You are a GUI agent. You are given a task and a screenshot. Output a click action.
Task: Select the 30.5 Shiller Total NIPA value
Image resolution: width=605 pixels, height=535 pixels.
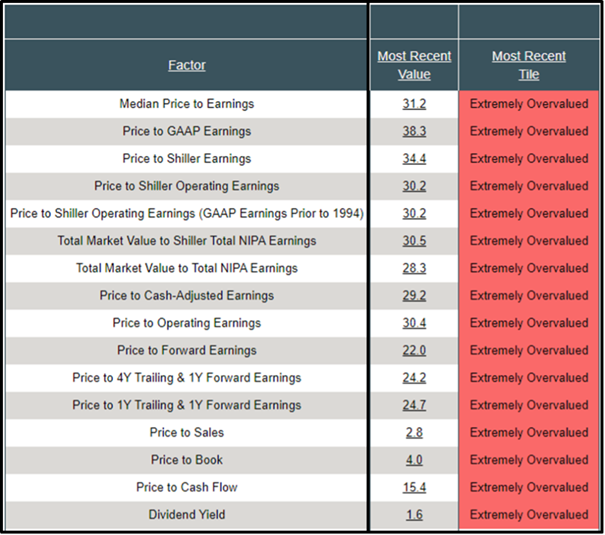tap(414, 241)
